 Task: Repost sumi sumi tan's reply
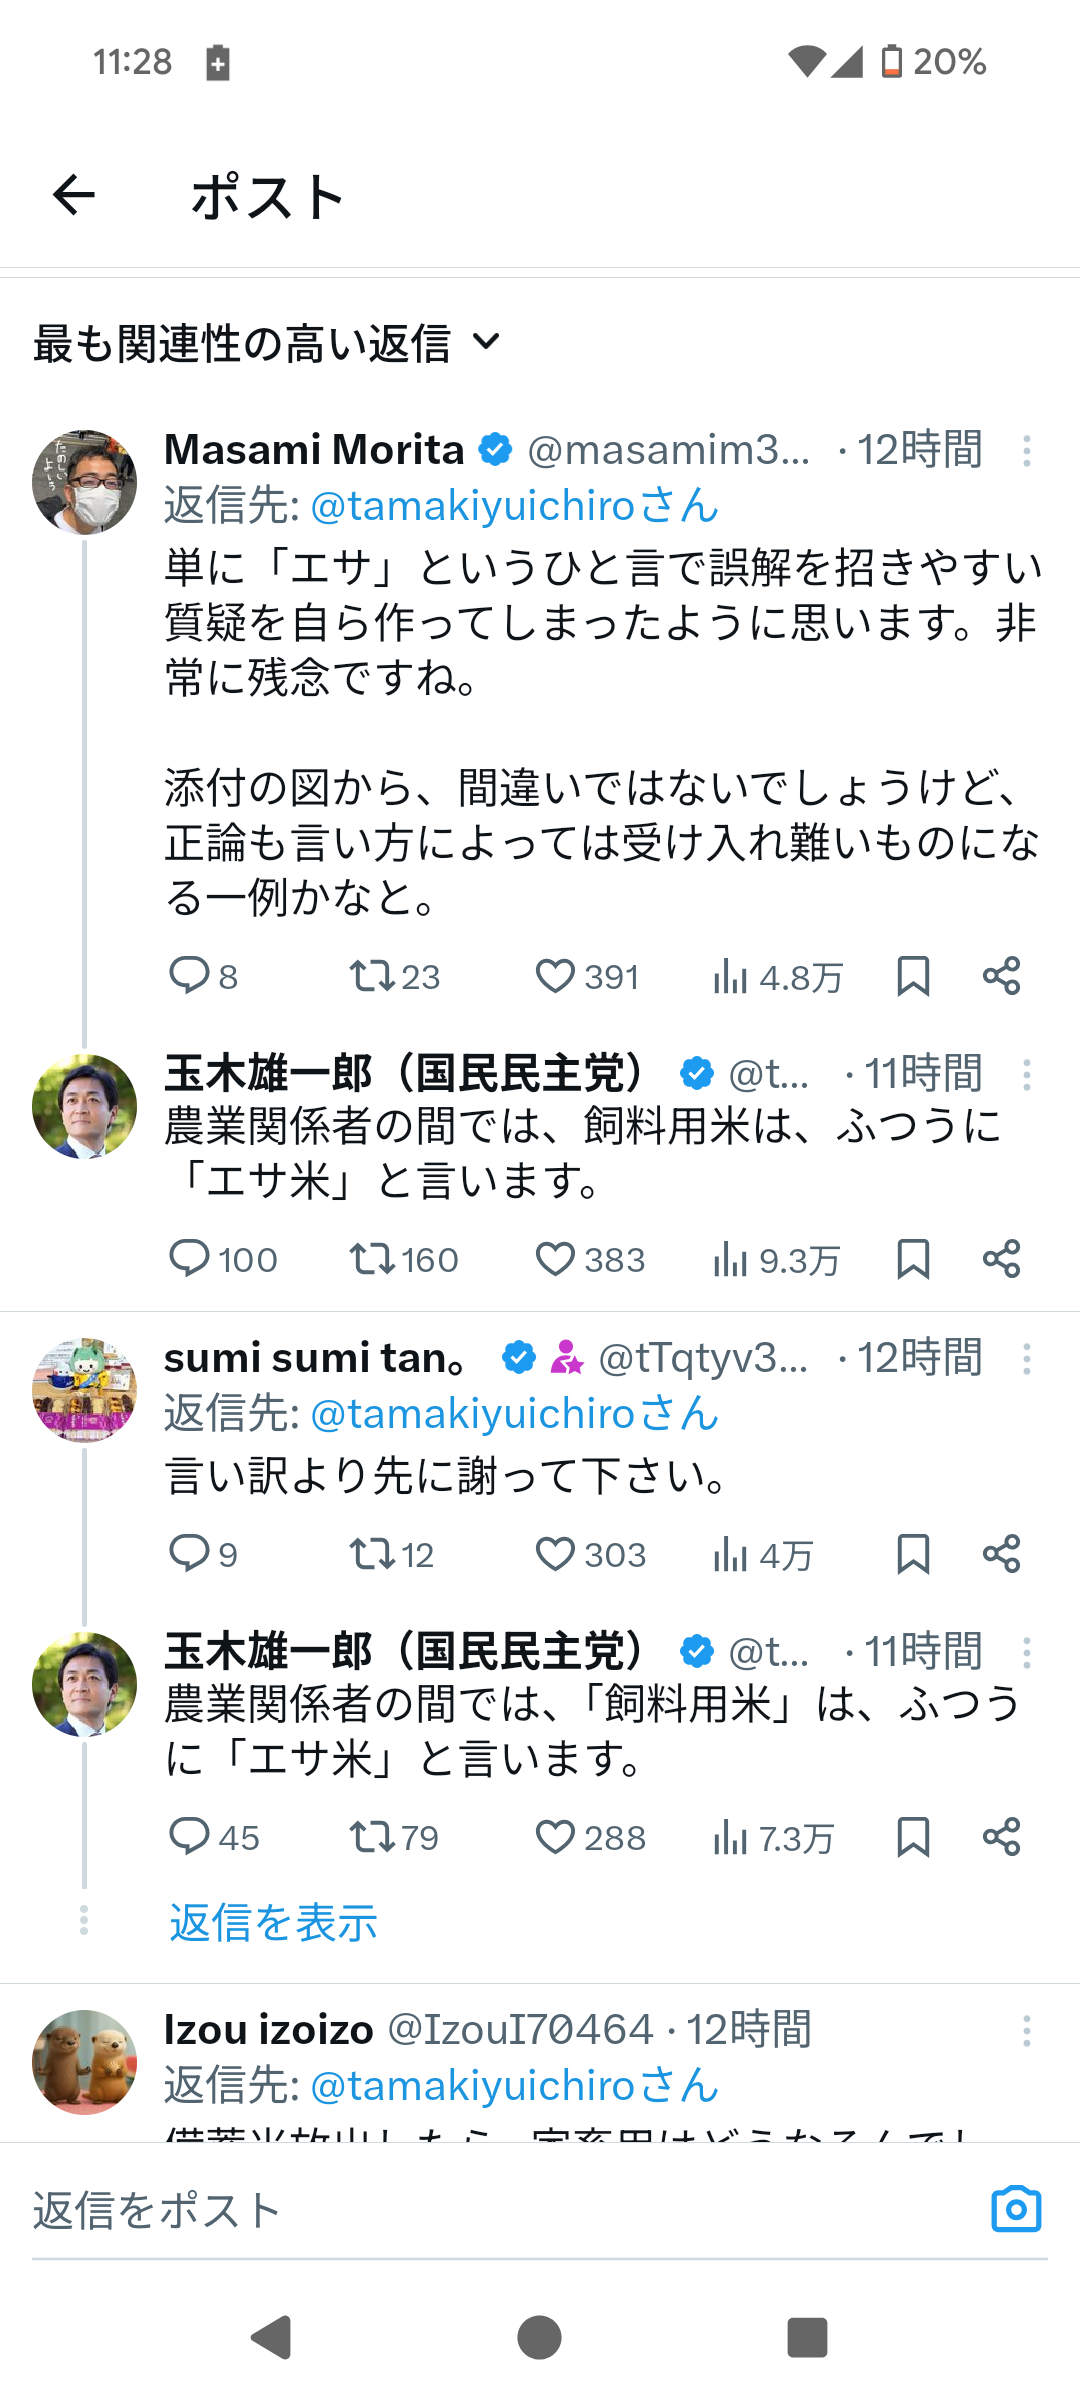[x=371, y=1554]
